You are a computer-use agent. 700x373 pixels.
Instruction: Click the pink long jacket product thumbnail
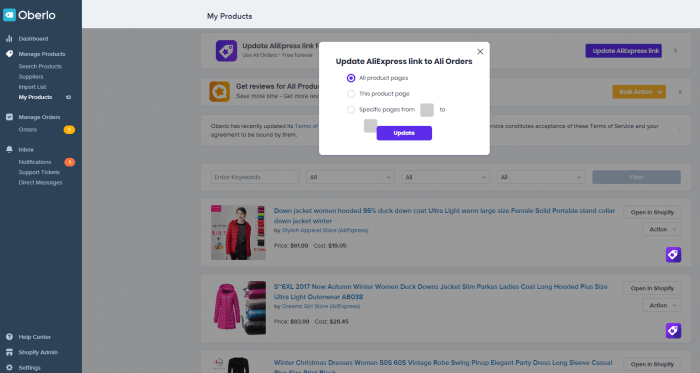pos(238,308)
